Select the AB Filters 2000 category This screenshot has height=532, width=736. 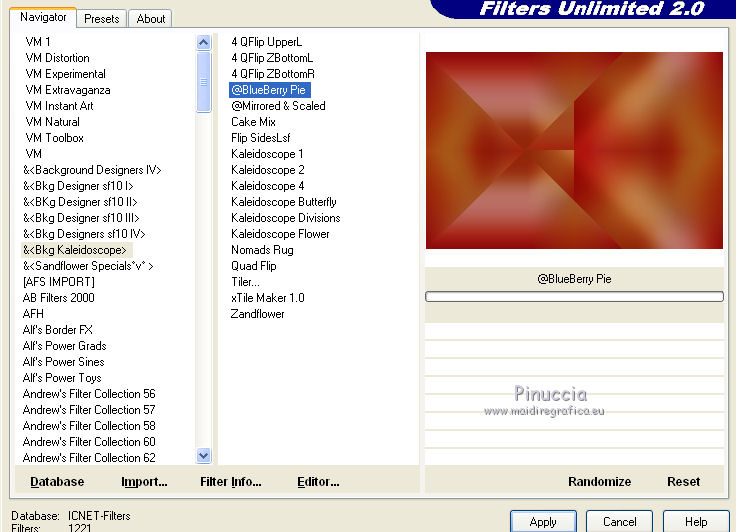click(58, 297)
